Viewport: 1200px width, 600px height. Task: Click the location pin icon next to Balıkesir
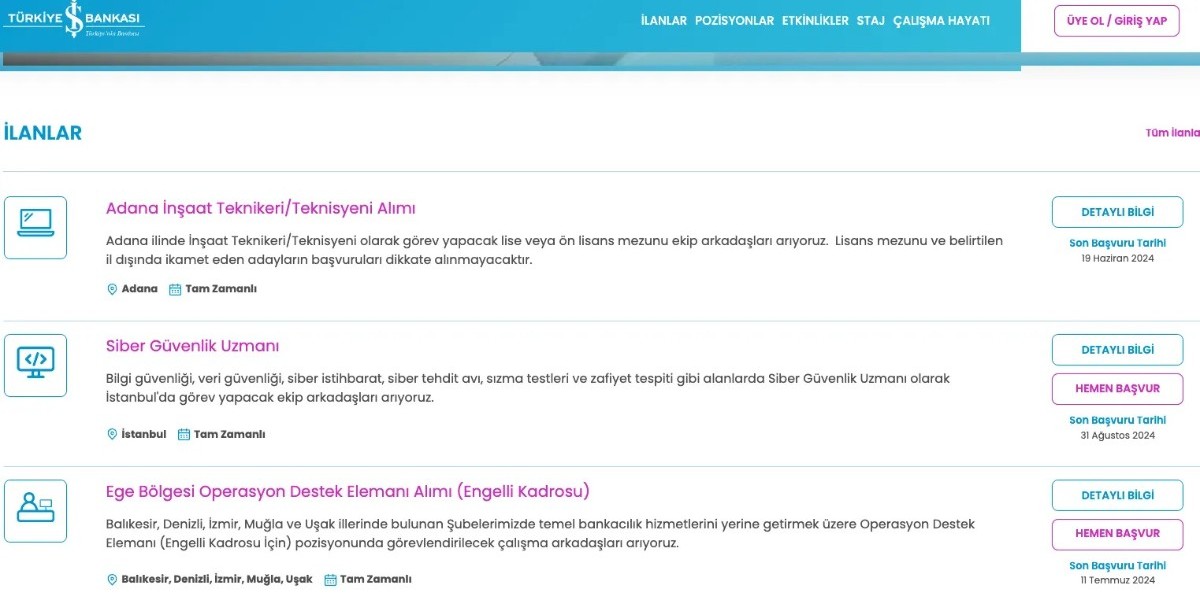coord(112,579)
